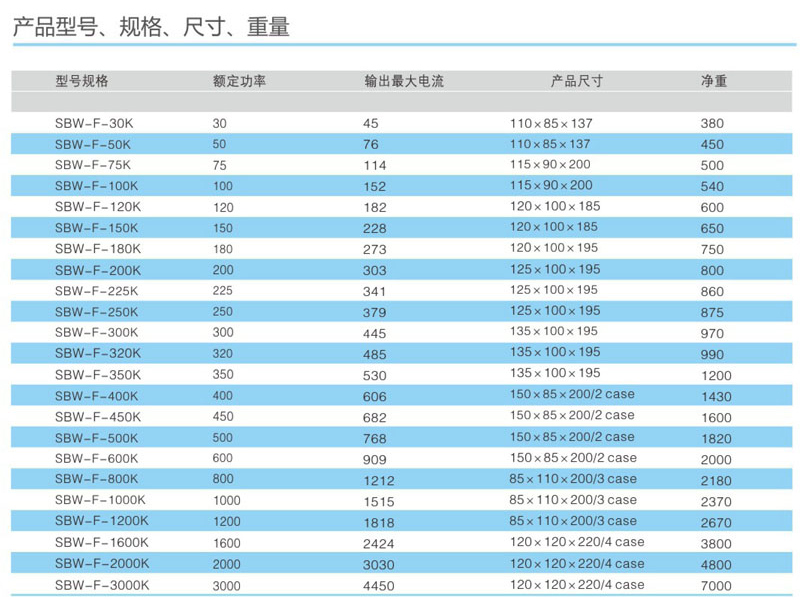This screenshot has height=611, width=800.
Task: Select the SBW-F-225K row label
Action: pos(97,291)
